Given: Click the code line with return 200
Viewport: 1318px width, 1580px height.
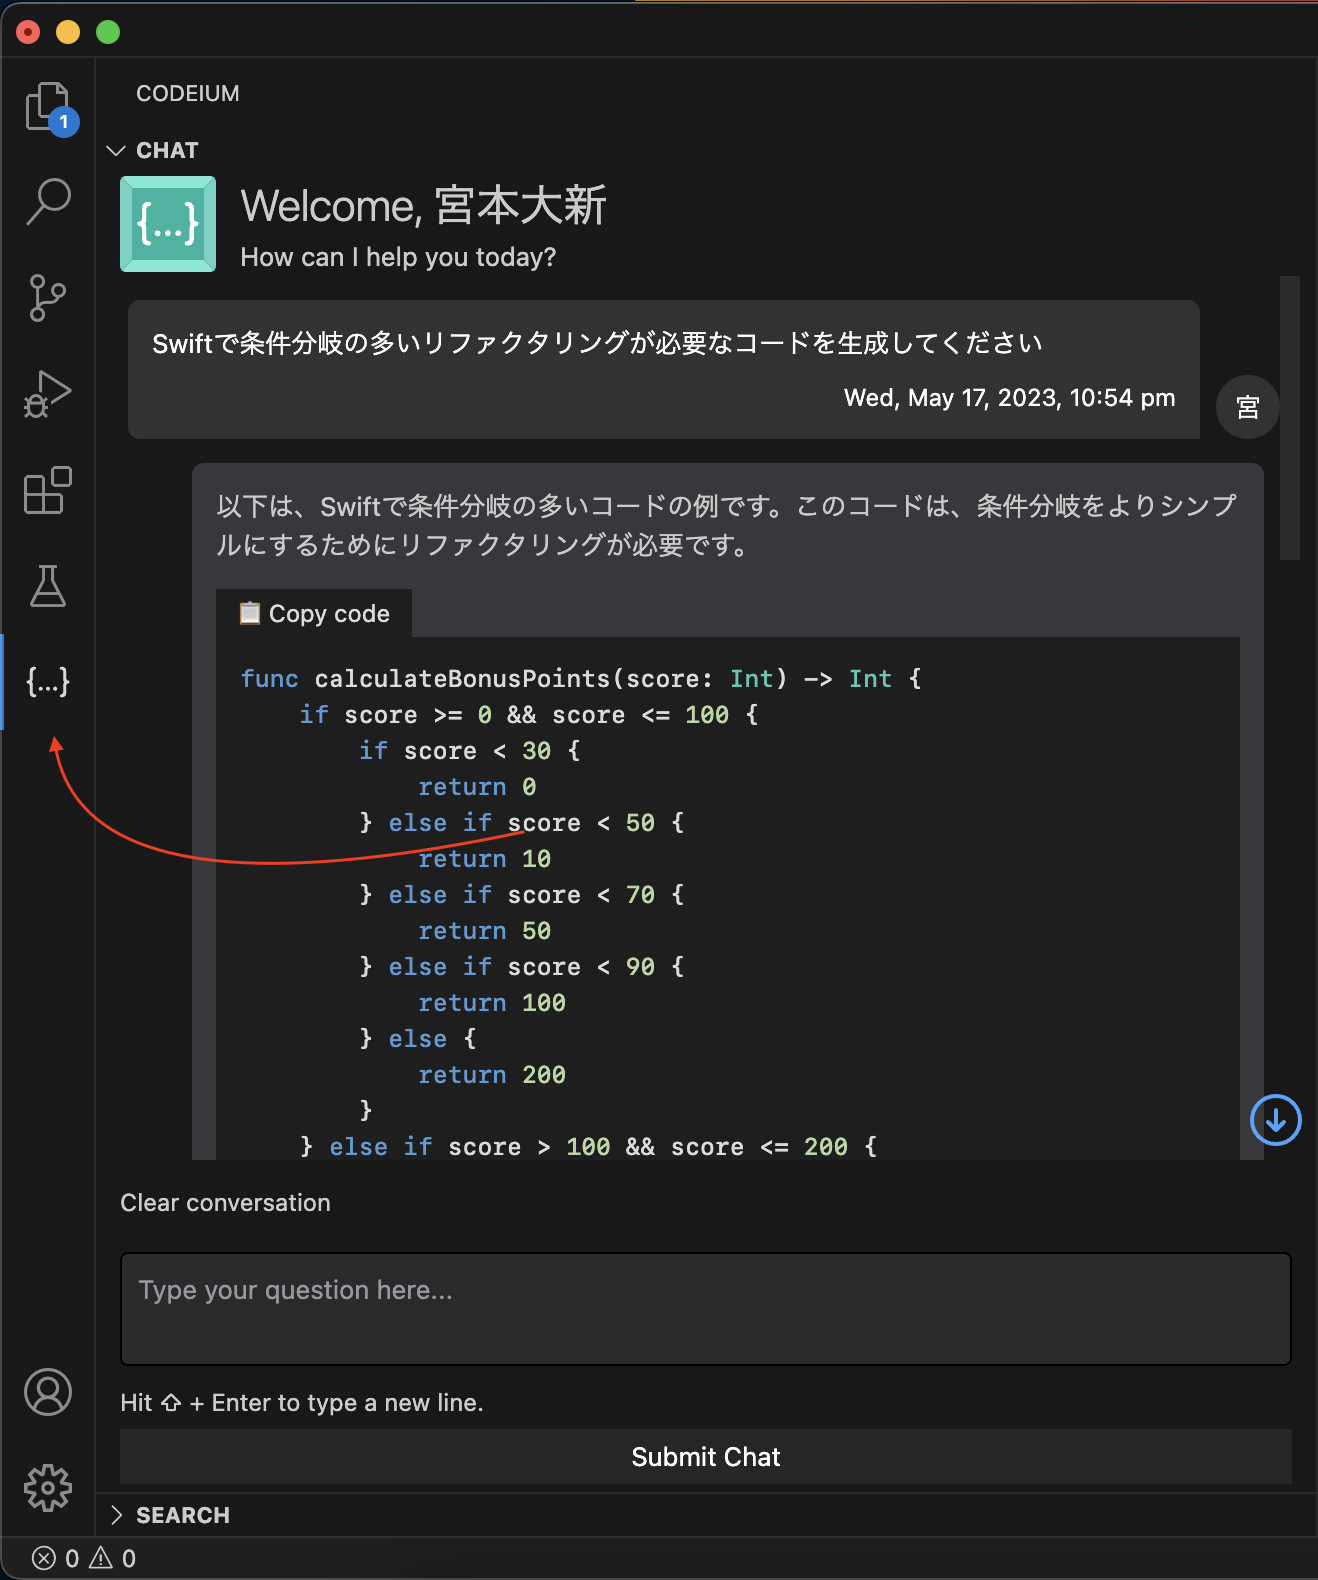Looking at the screenshot, I should 492,1075.
